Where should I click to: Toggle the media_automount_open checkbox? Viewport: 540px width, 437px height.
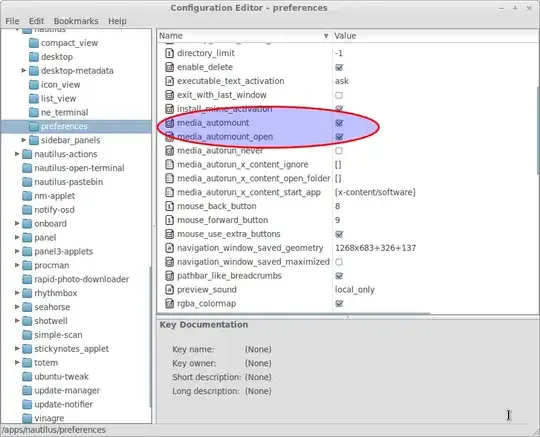click(x=339, y=137)
